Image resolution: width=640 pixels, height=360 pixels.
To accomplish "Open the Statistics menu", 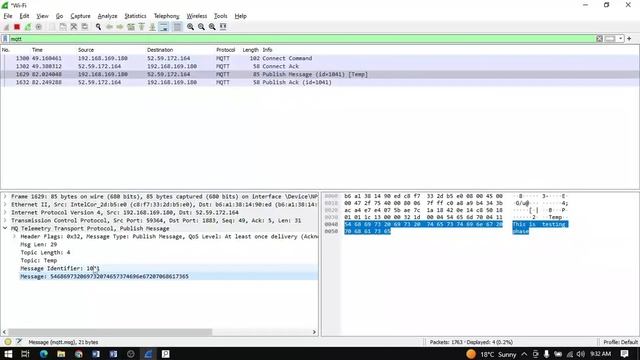I will [135, 16].
